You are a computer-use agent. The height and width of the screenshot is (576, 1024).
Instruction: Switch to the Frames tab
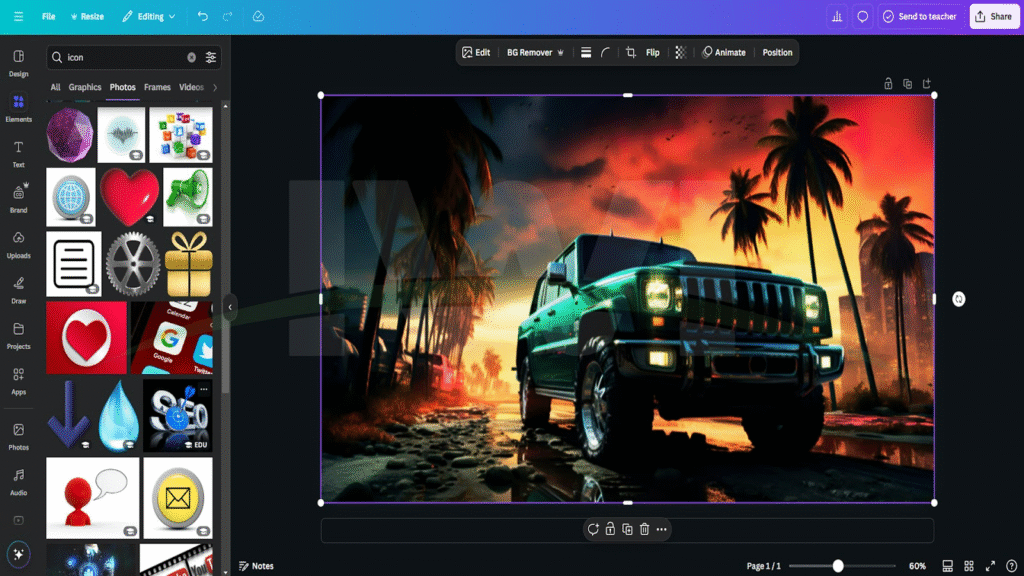[157, 87]
